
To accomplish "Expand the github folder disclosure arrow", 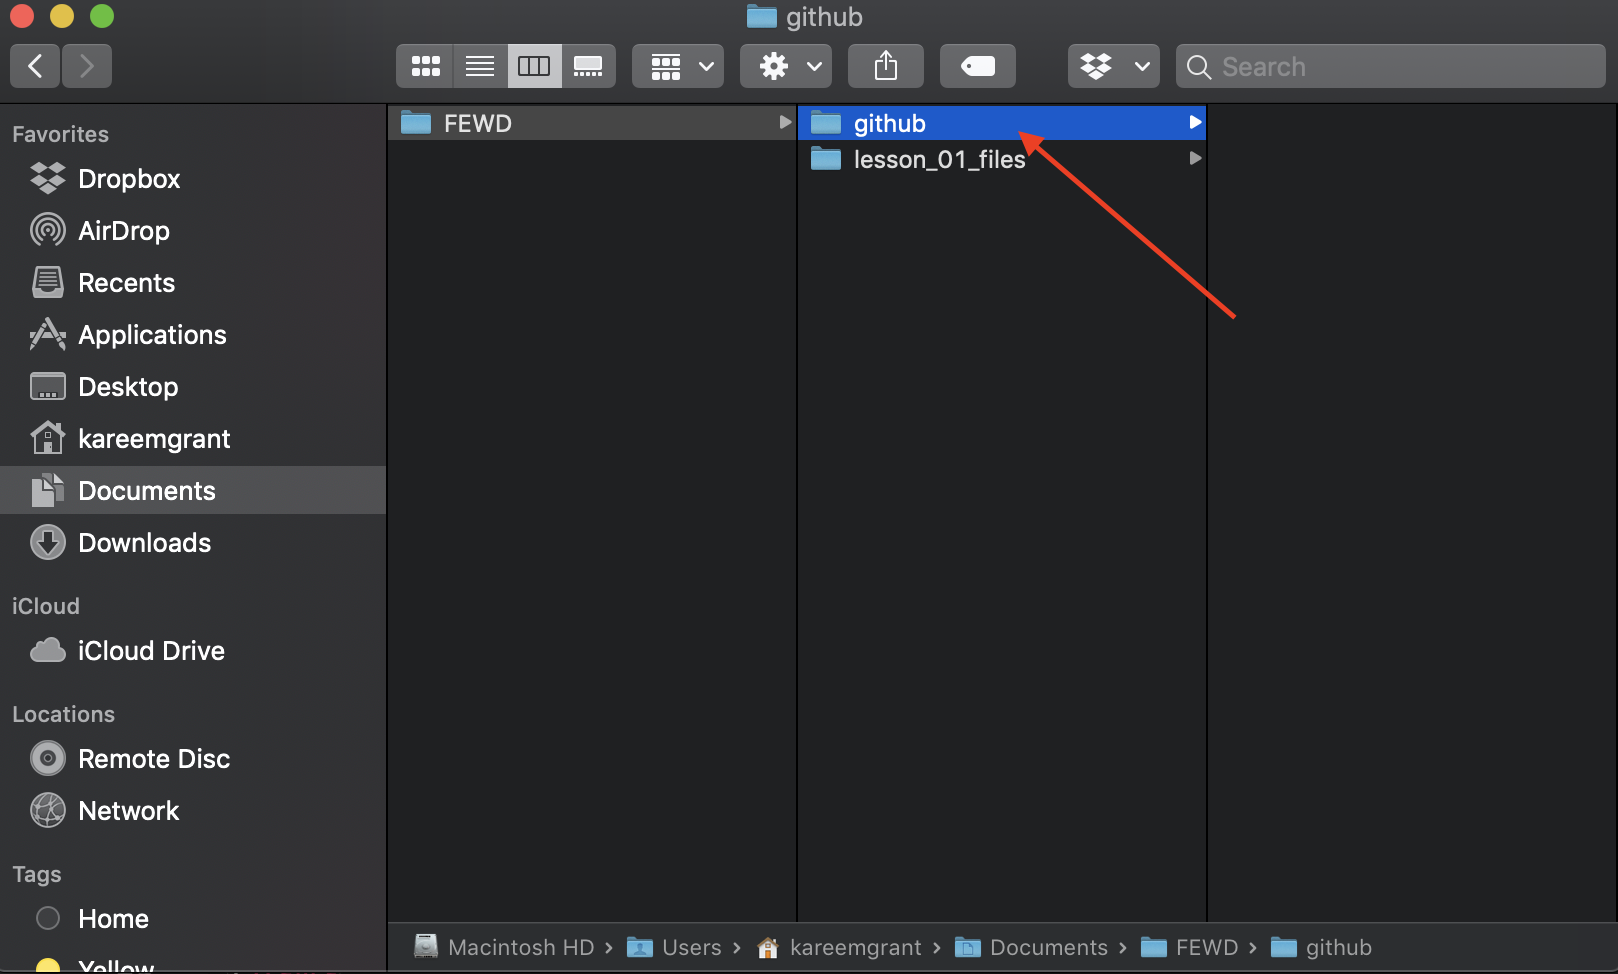I will click(1195, 122).
